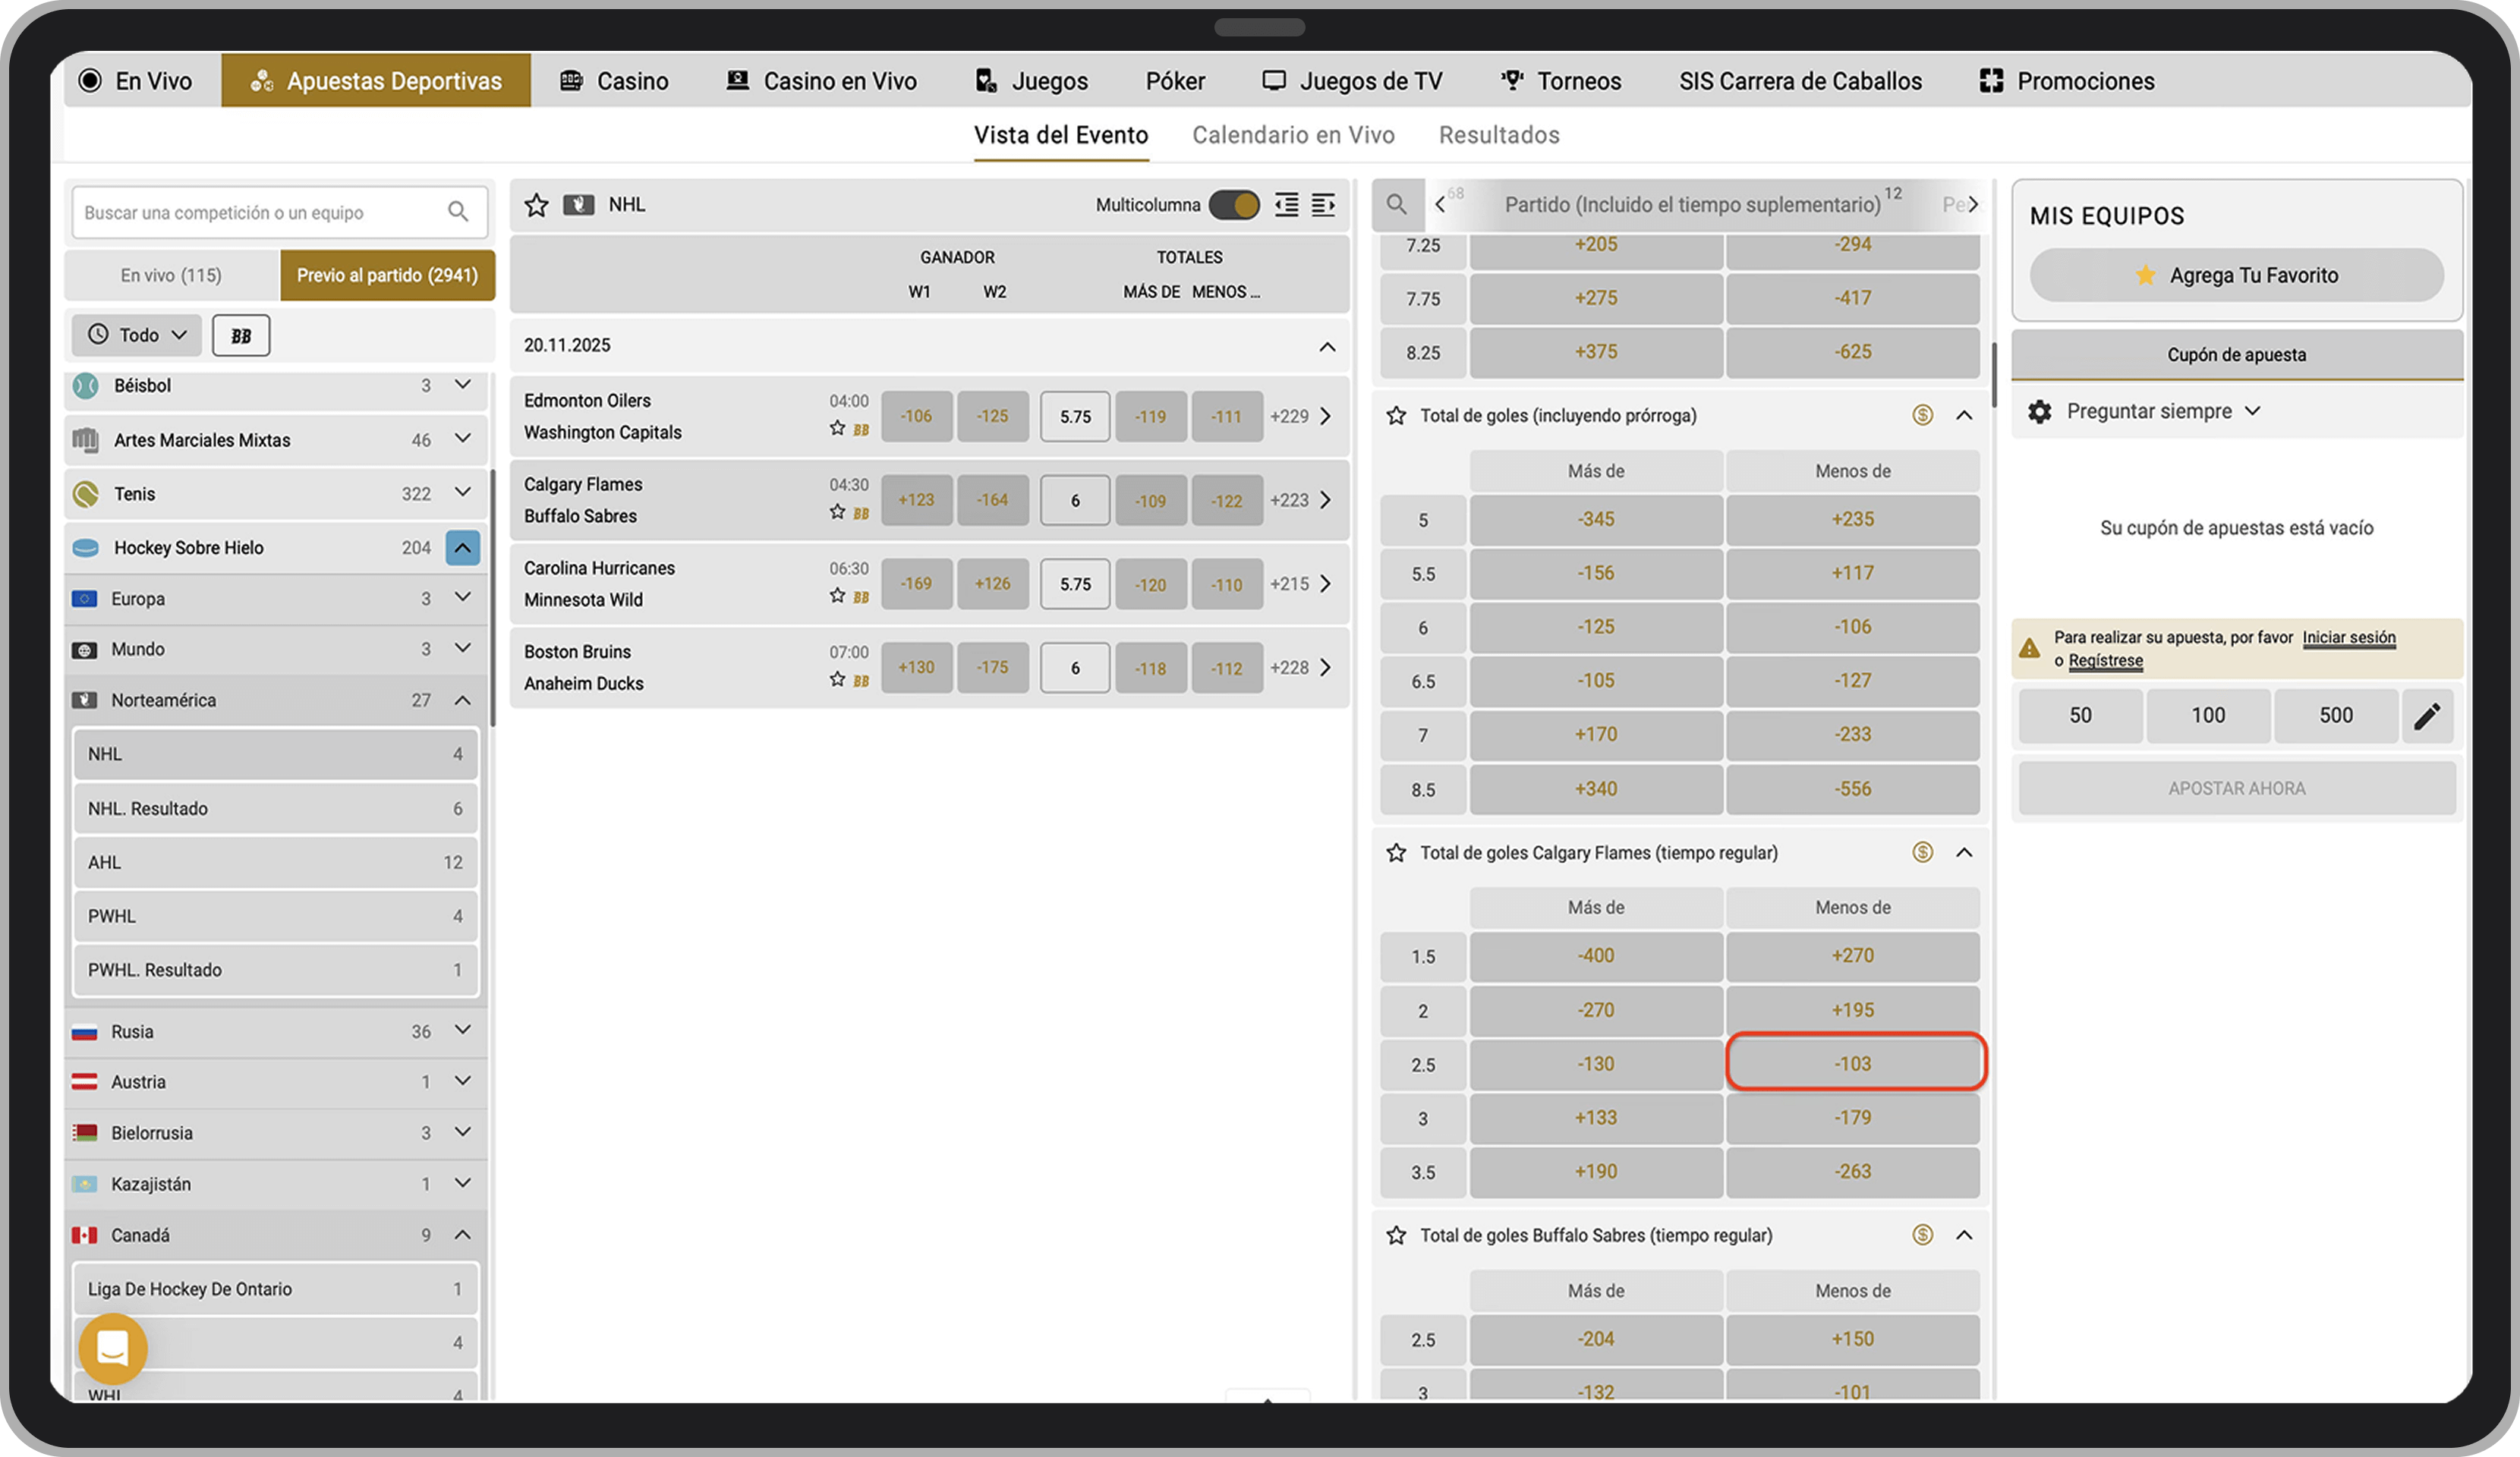Click the NHL league favorite star

click(x=537, y=205)
